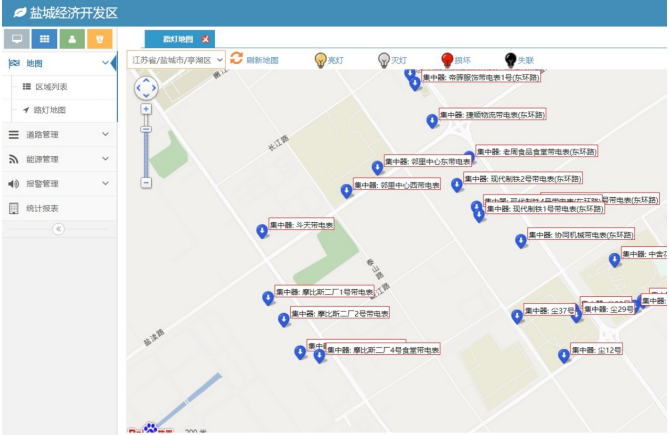
Task: Click the map zoom slider track
Action: click(x=146, y=150)
